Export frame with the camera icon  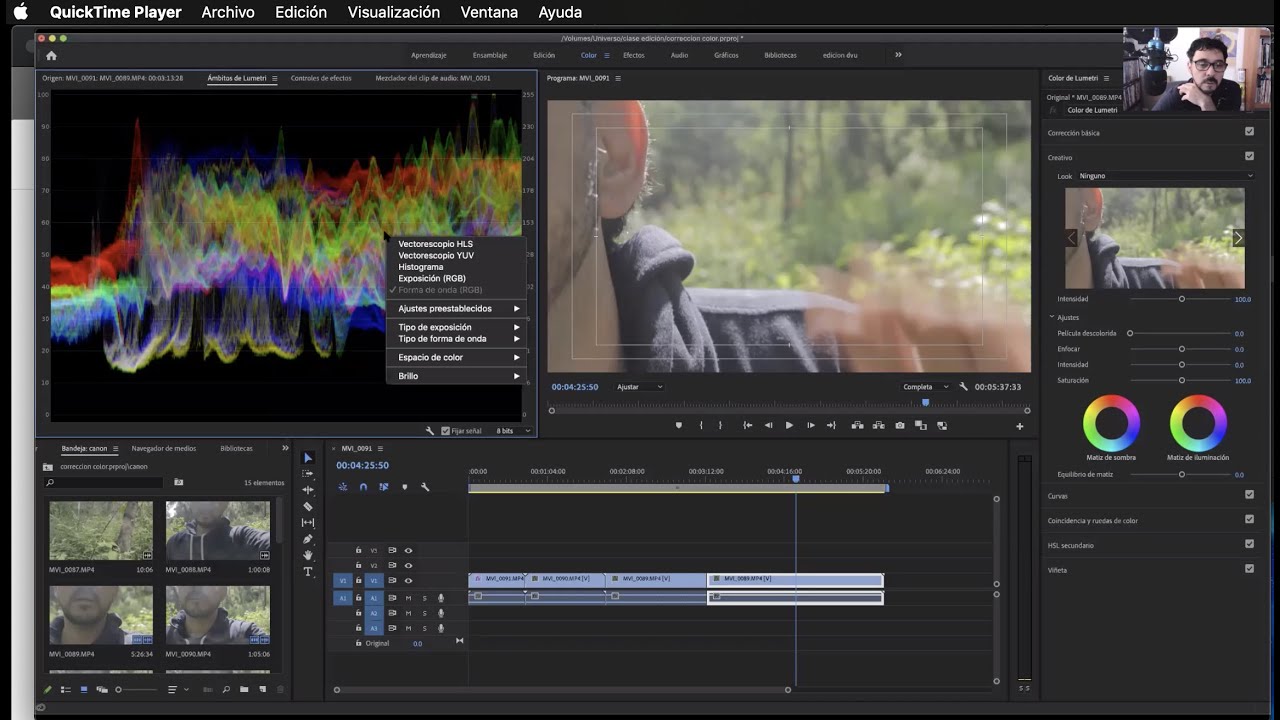(x=900, y=425)
